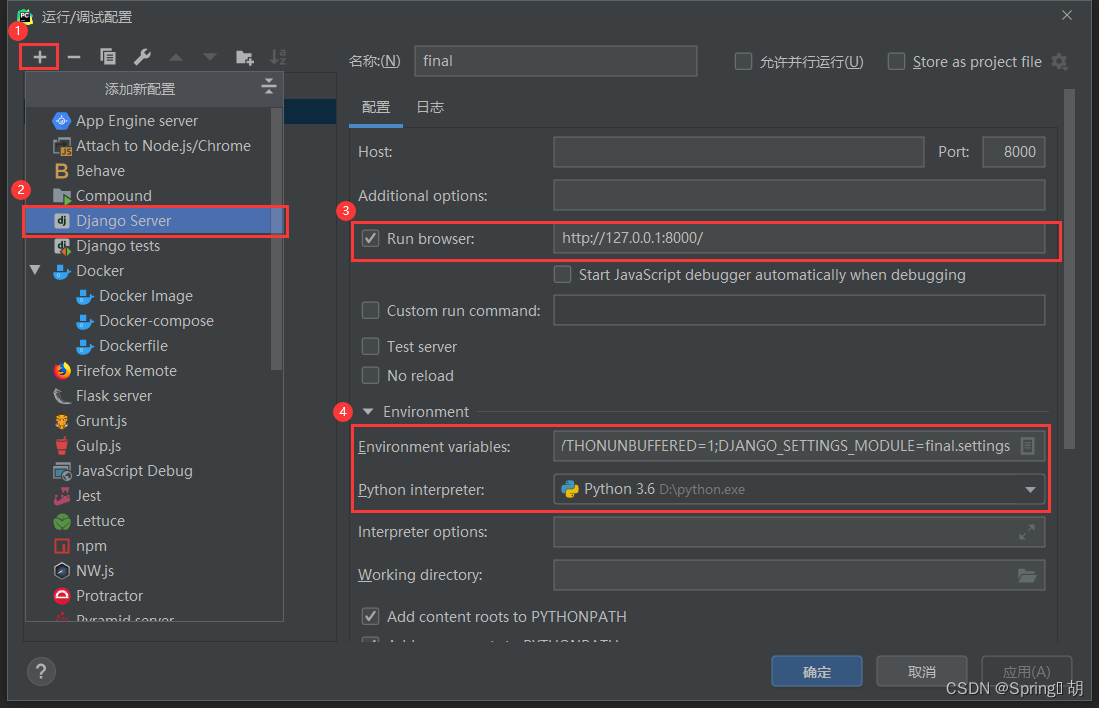Open the environment variables editor icon
Screen dimensions: 1099x708
click(1028, 446)
